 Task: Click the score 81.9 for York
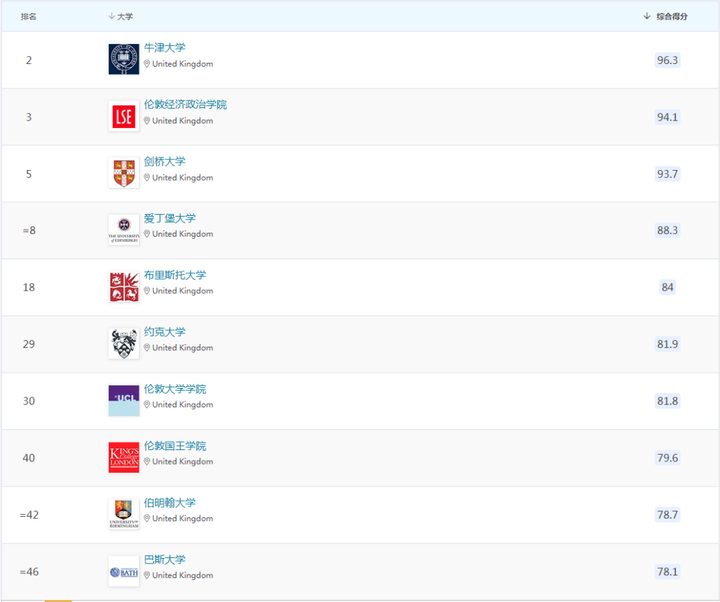click(x=667, y=344)
